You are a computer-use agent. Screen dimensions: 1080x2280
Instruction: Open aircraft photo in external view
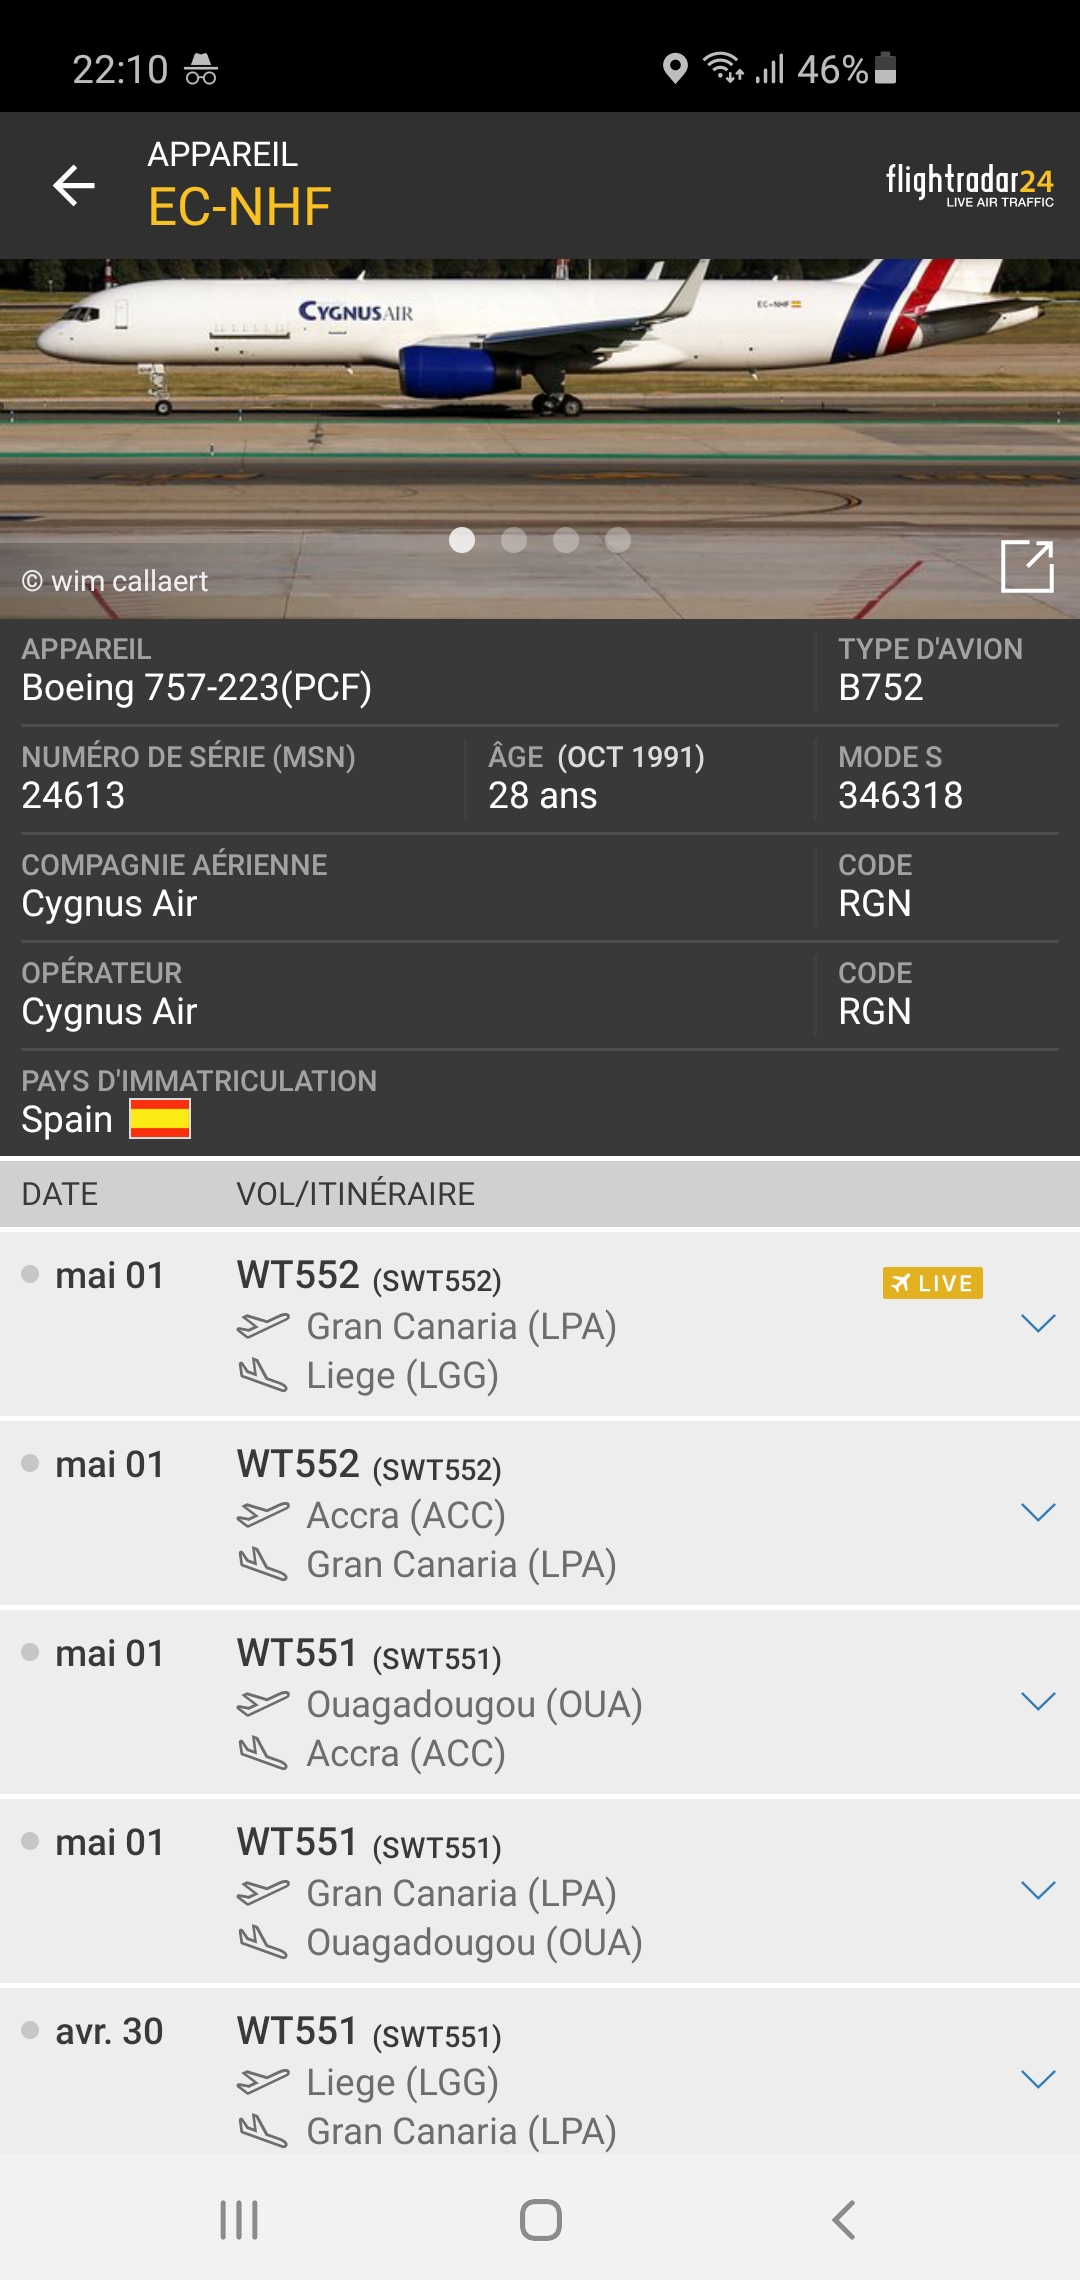pos(1027,566)
